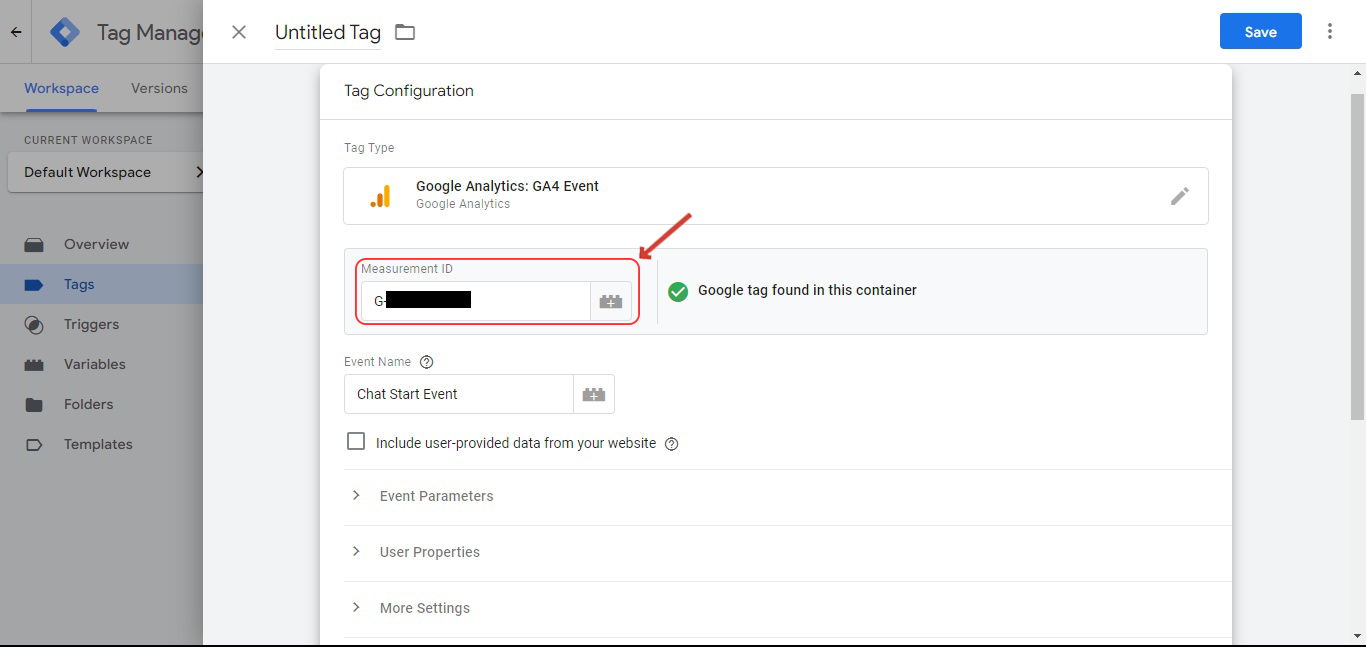This screenshot has height=647, width=1366.
Task: Click the green check Google tag found icon
Action: click(678, 291)
